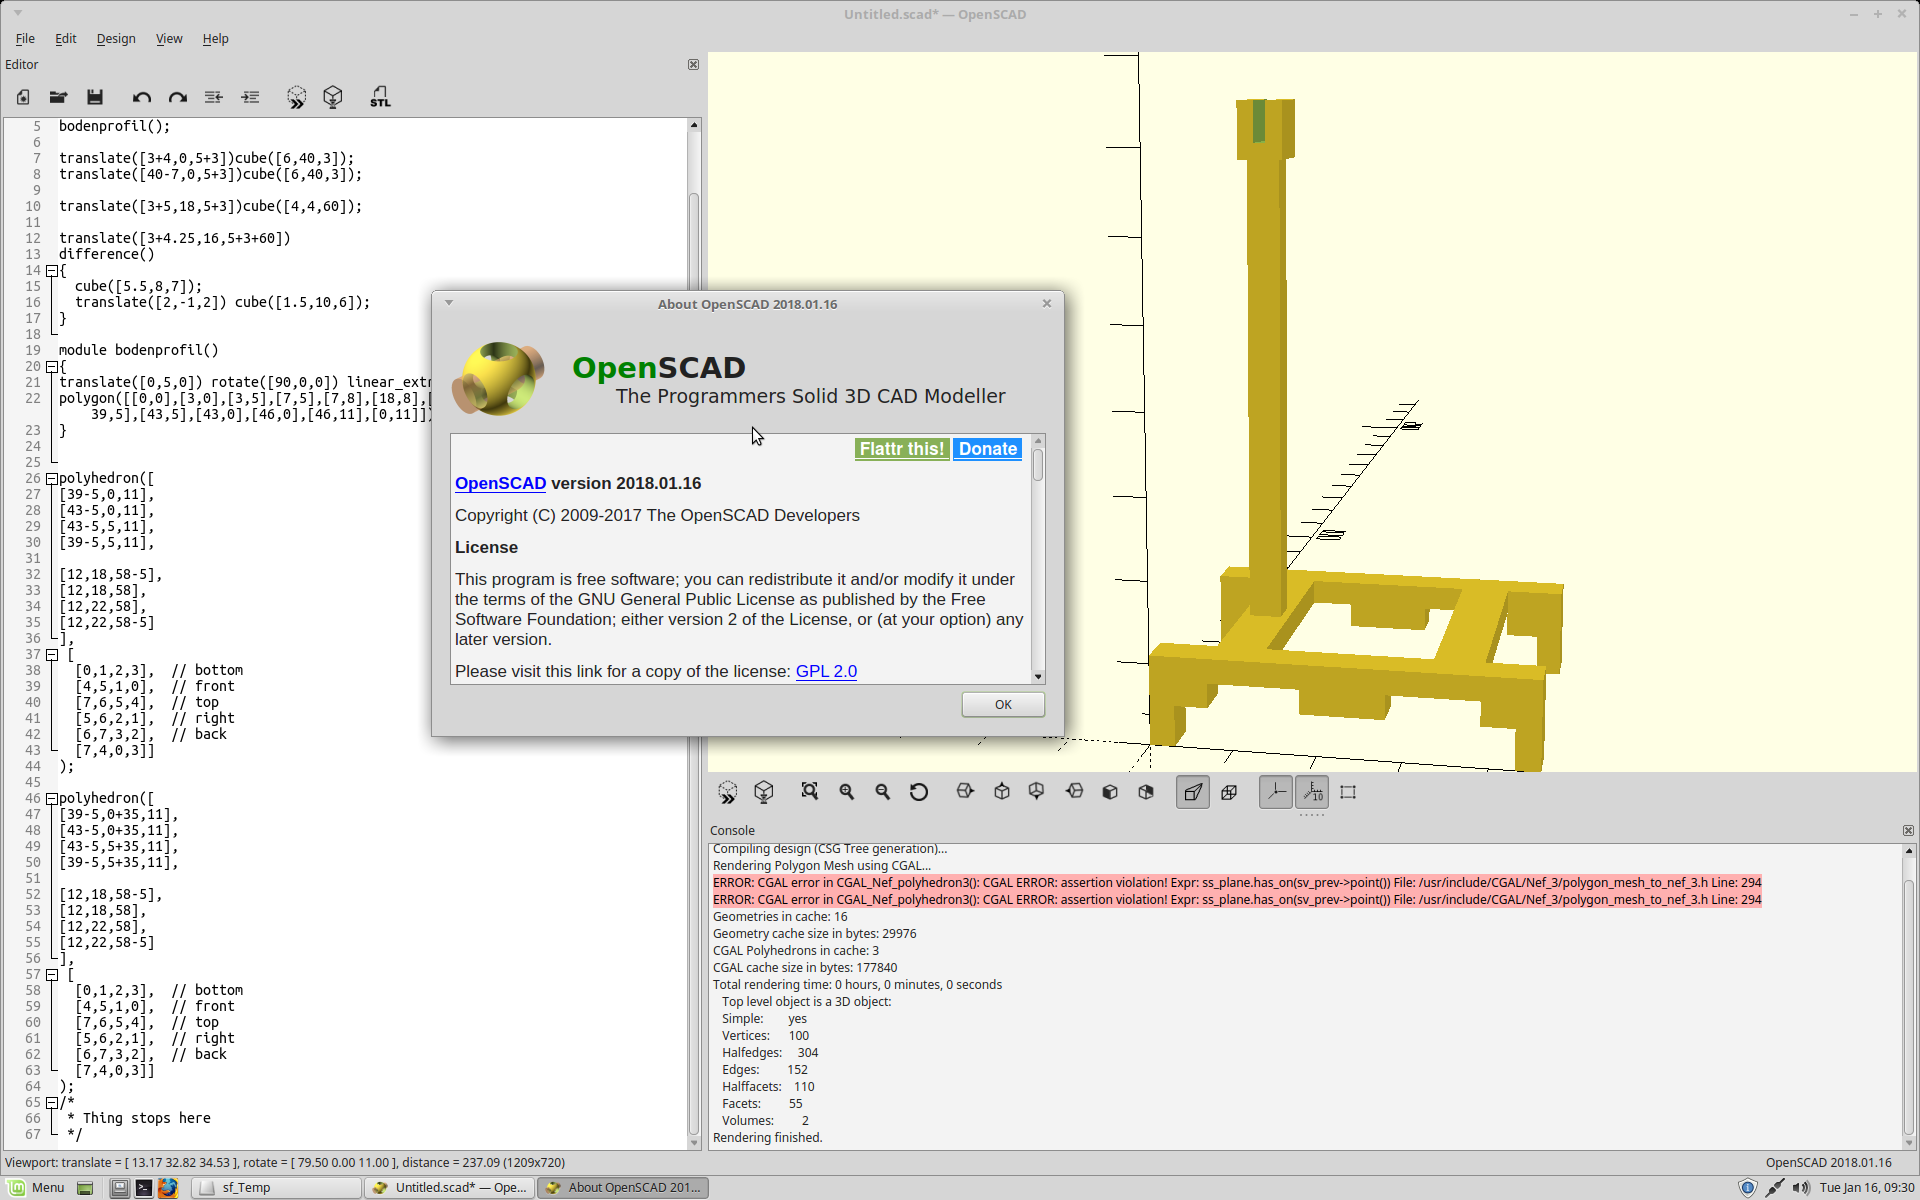Click the Unindent icon in editor toolbar
Viewport: 1920px width, 1200px height.
click(213, 97)
